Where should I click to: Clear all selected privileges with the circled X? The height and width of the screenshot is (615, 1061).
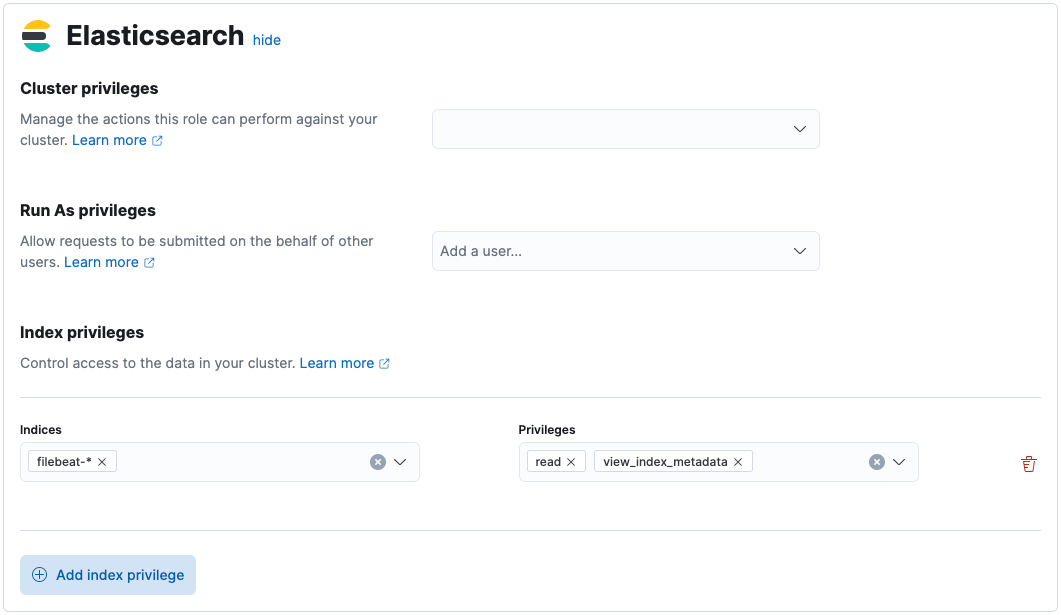(x=877, y=461)
